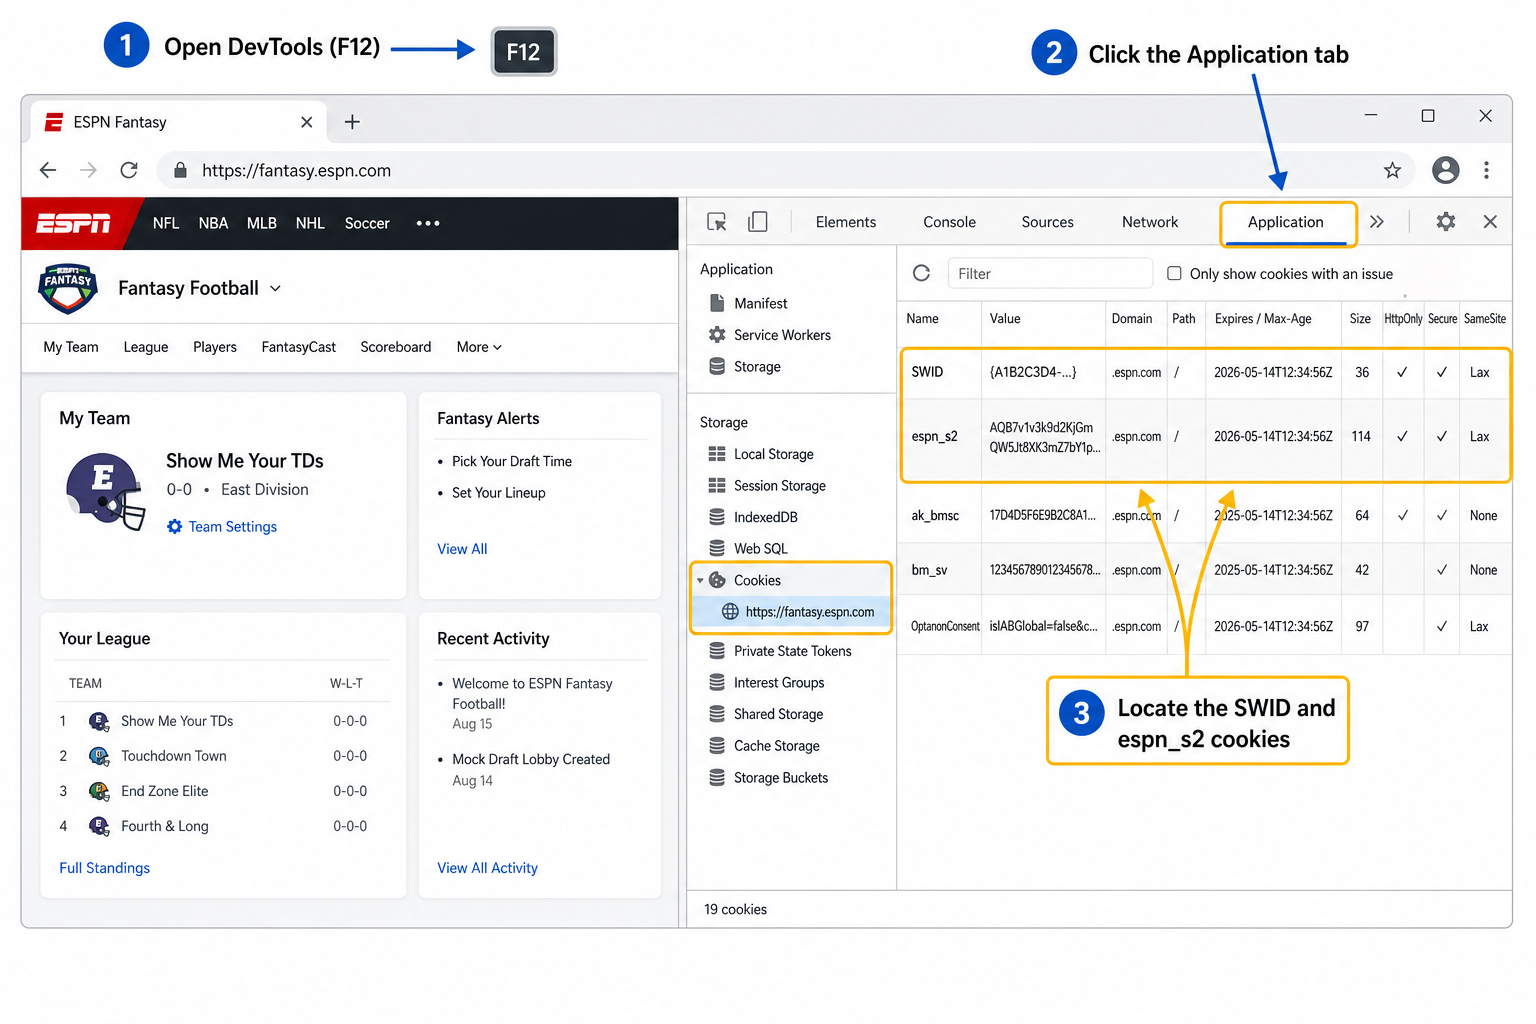Select IndexedDB in the Storage tree
Viewport: 1536px width, 1024px height.
pyautogui.click(x=766, y=517)
